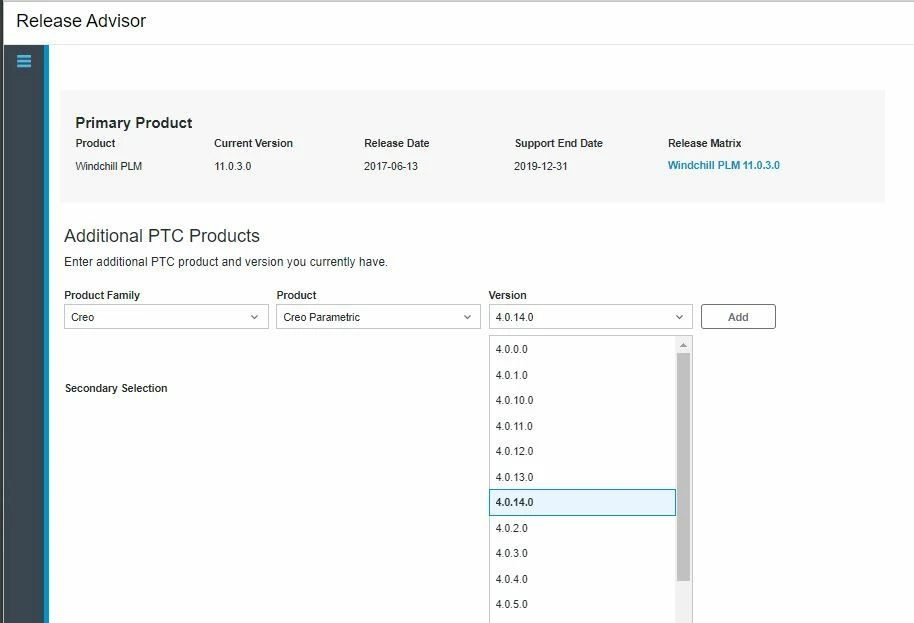
Task: Click the Support End Date column header
Action: [558, 143]
